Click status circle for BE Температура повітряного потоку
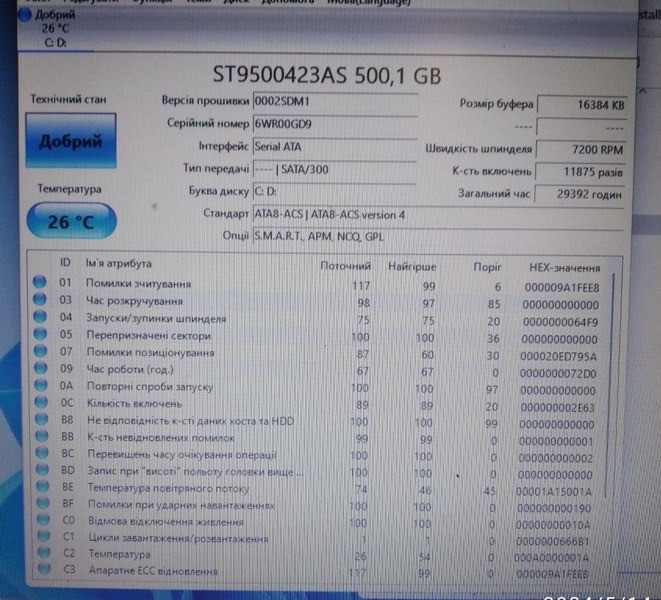 (x=43, y=486)
